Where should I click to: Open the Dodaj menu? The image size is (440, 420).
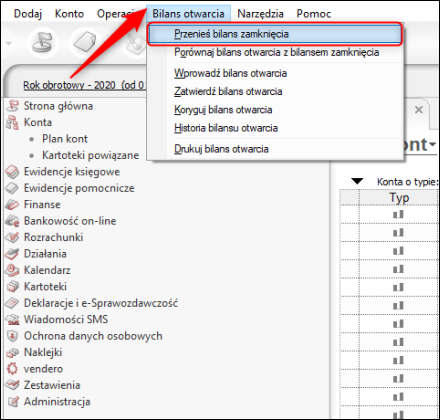point(28,14)
